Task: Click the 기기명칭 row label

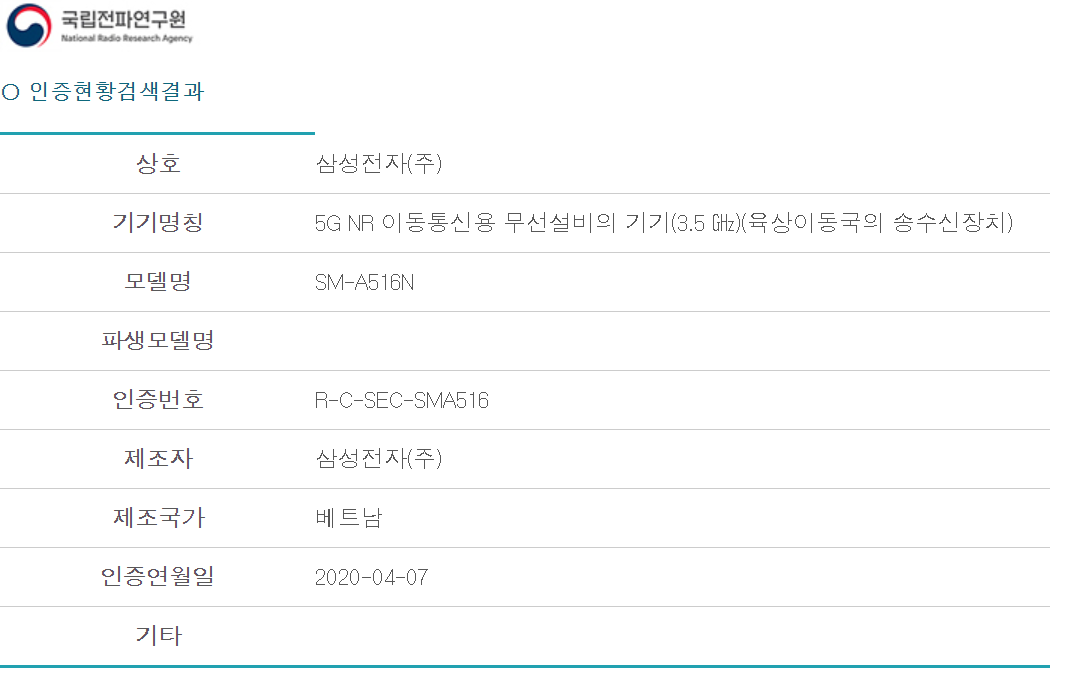Action: [158, 223]
